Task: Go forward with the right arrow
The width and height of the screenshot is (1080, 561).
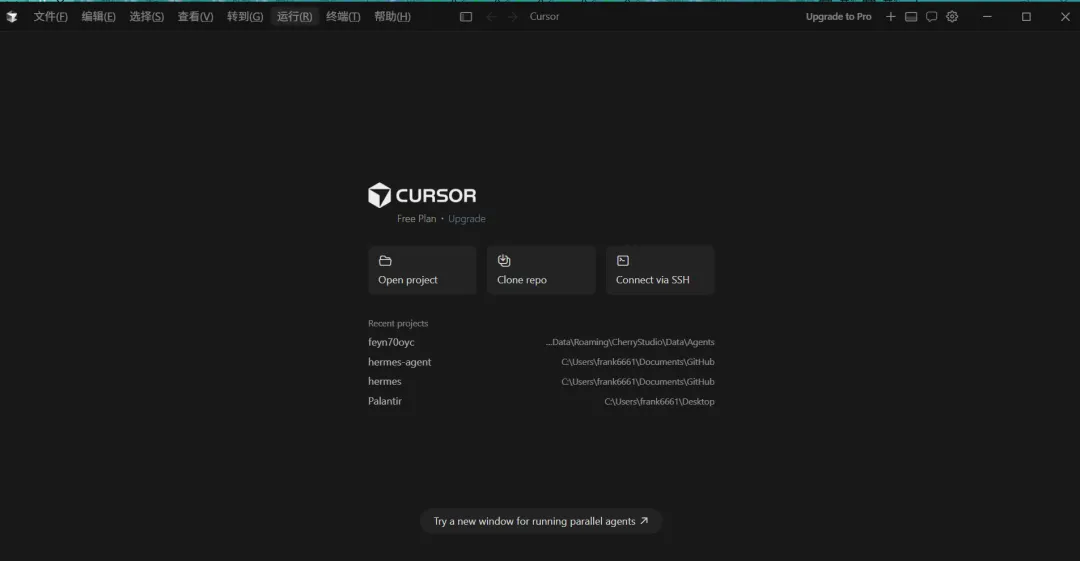Action: coord(512,17)
